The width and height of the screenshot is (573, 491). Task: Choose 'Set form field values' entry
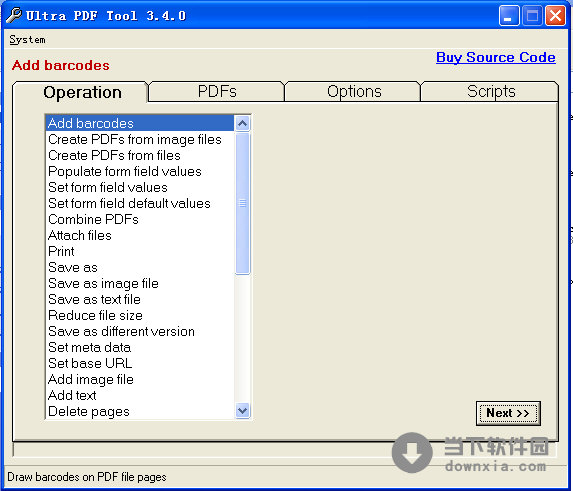(140, 187)
